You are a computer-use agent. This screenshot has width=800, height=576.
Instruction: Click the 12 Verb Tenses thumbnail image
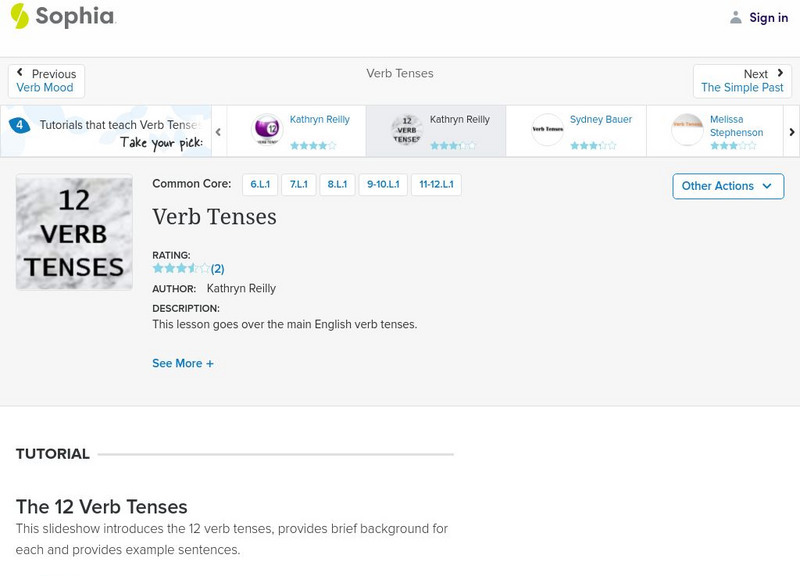[74, 233]
